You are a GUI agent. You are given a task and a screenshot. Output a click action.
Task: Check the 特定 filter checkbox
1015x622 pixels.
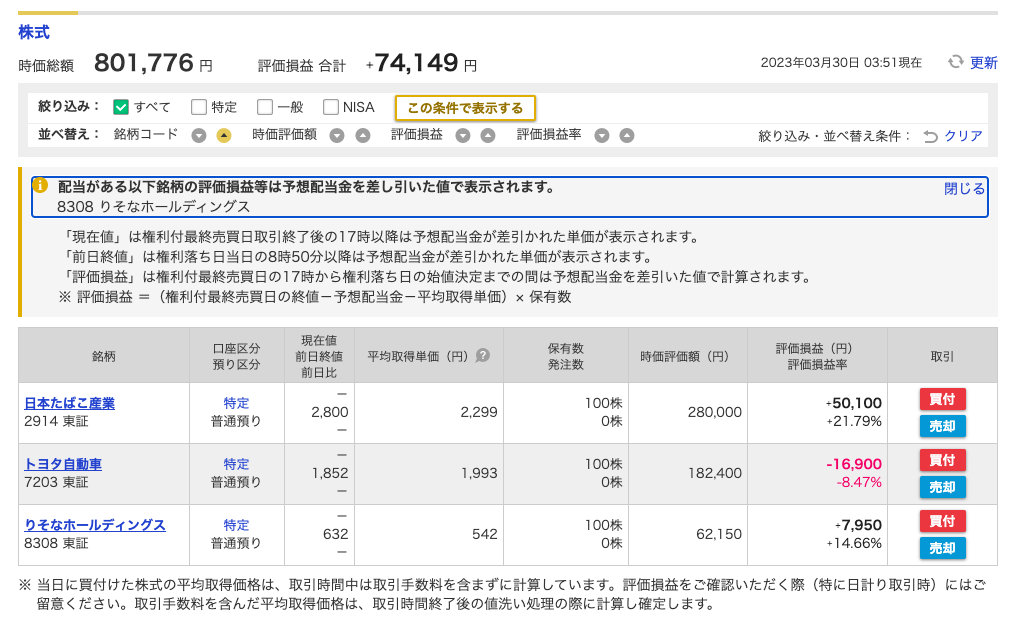(199, 107)
